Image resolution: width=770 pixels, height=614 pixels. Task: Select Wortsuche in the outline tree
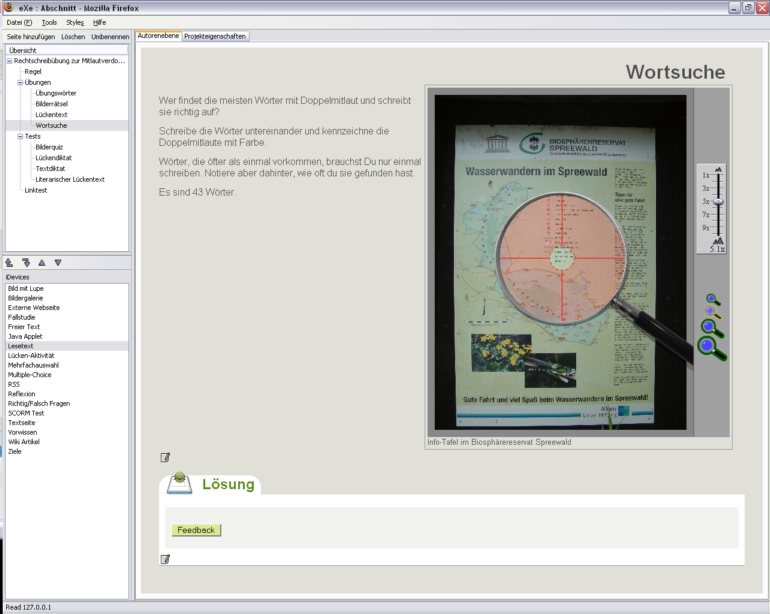point(51,126)
